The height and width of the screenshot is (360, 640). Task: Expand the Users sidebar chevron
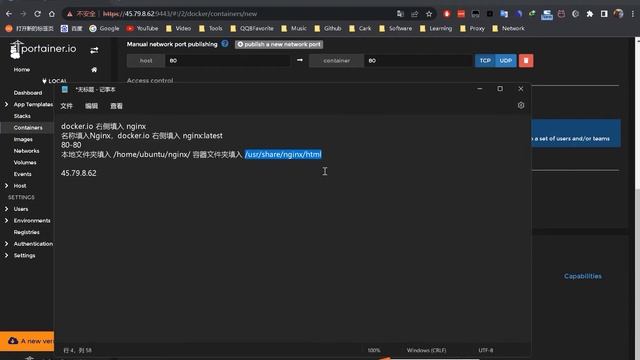click(6, 209)
